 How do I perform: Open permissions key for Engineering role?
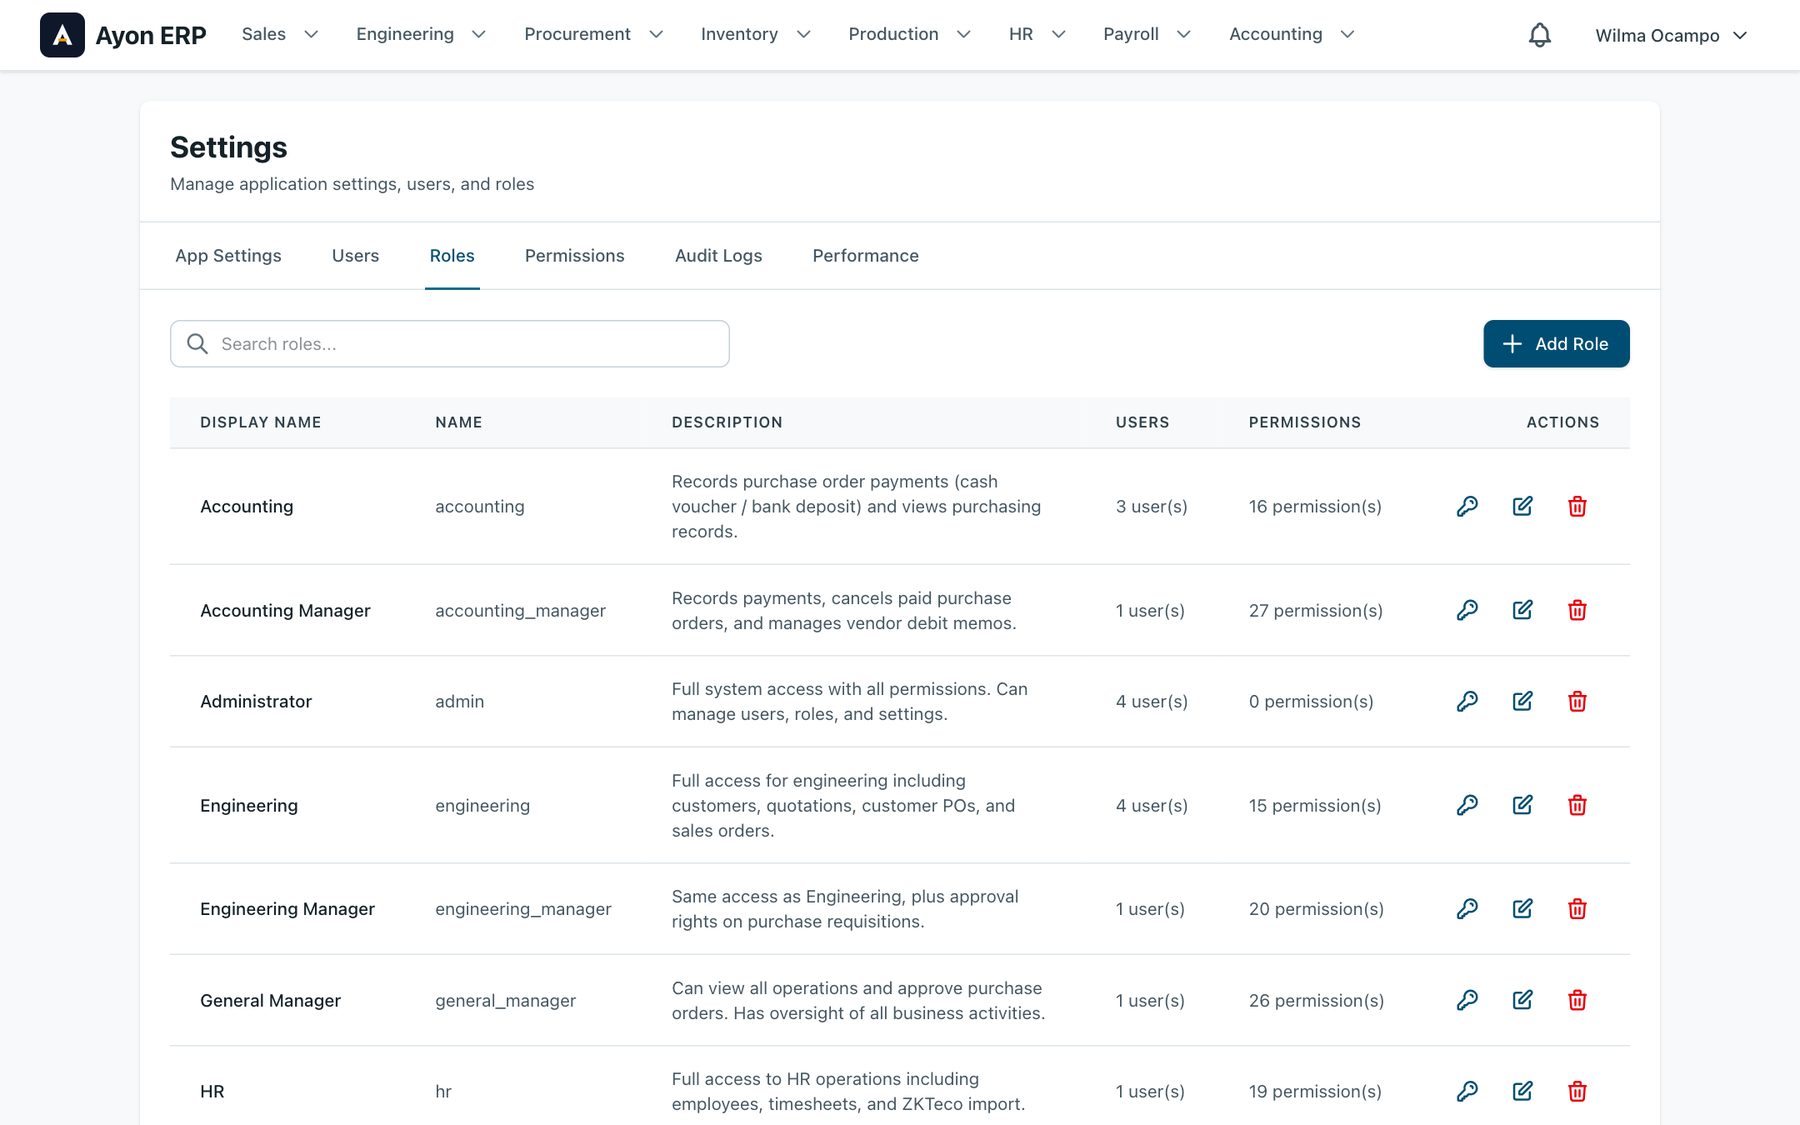[x=1467, y=805]
